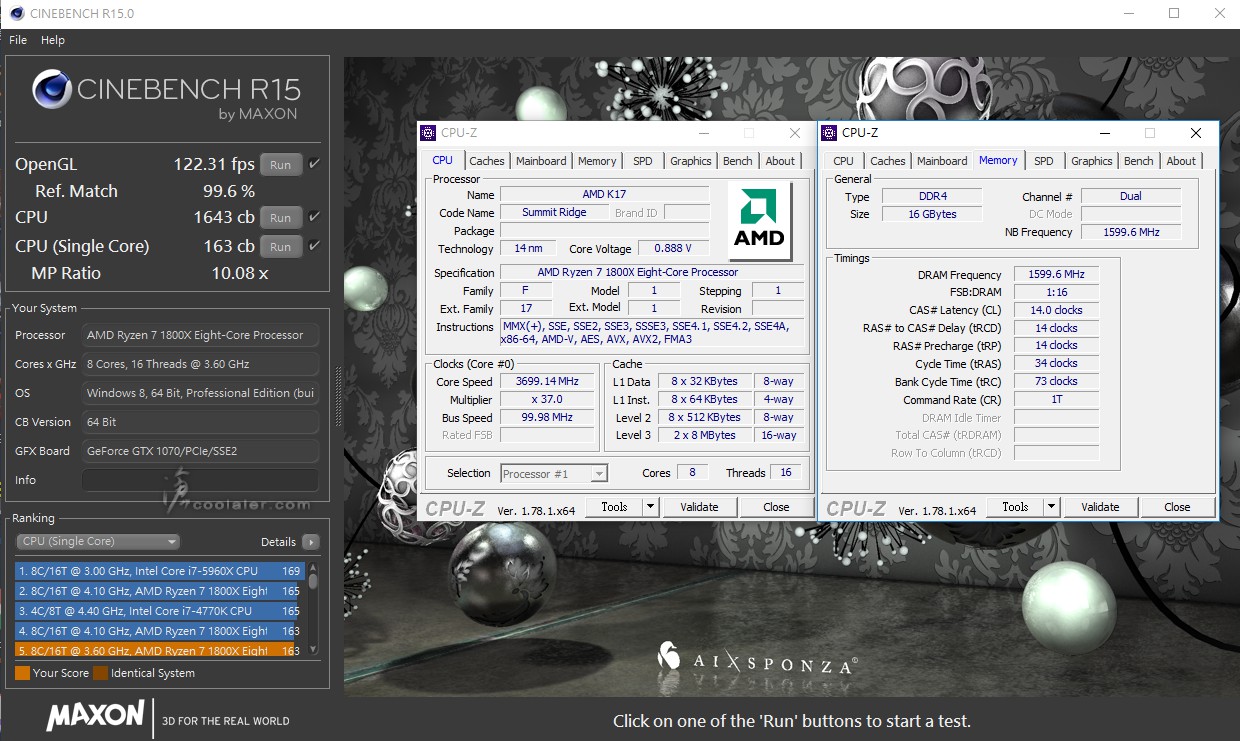
Task: Click the Cinebench R15 sphere logo
Action: 51,89
